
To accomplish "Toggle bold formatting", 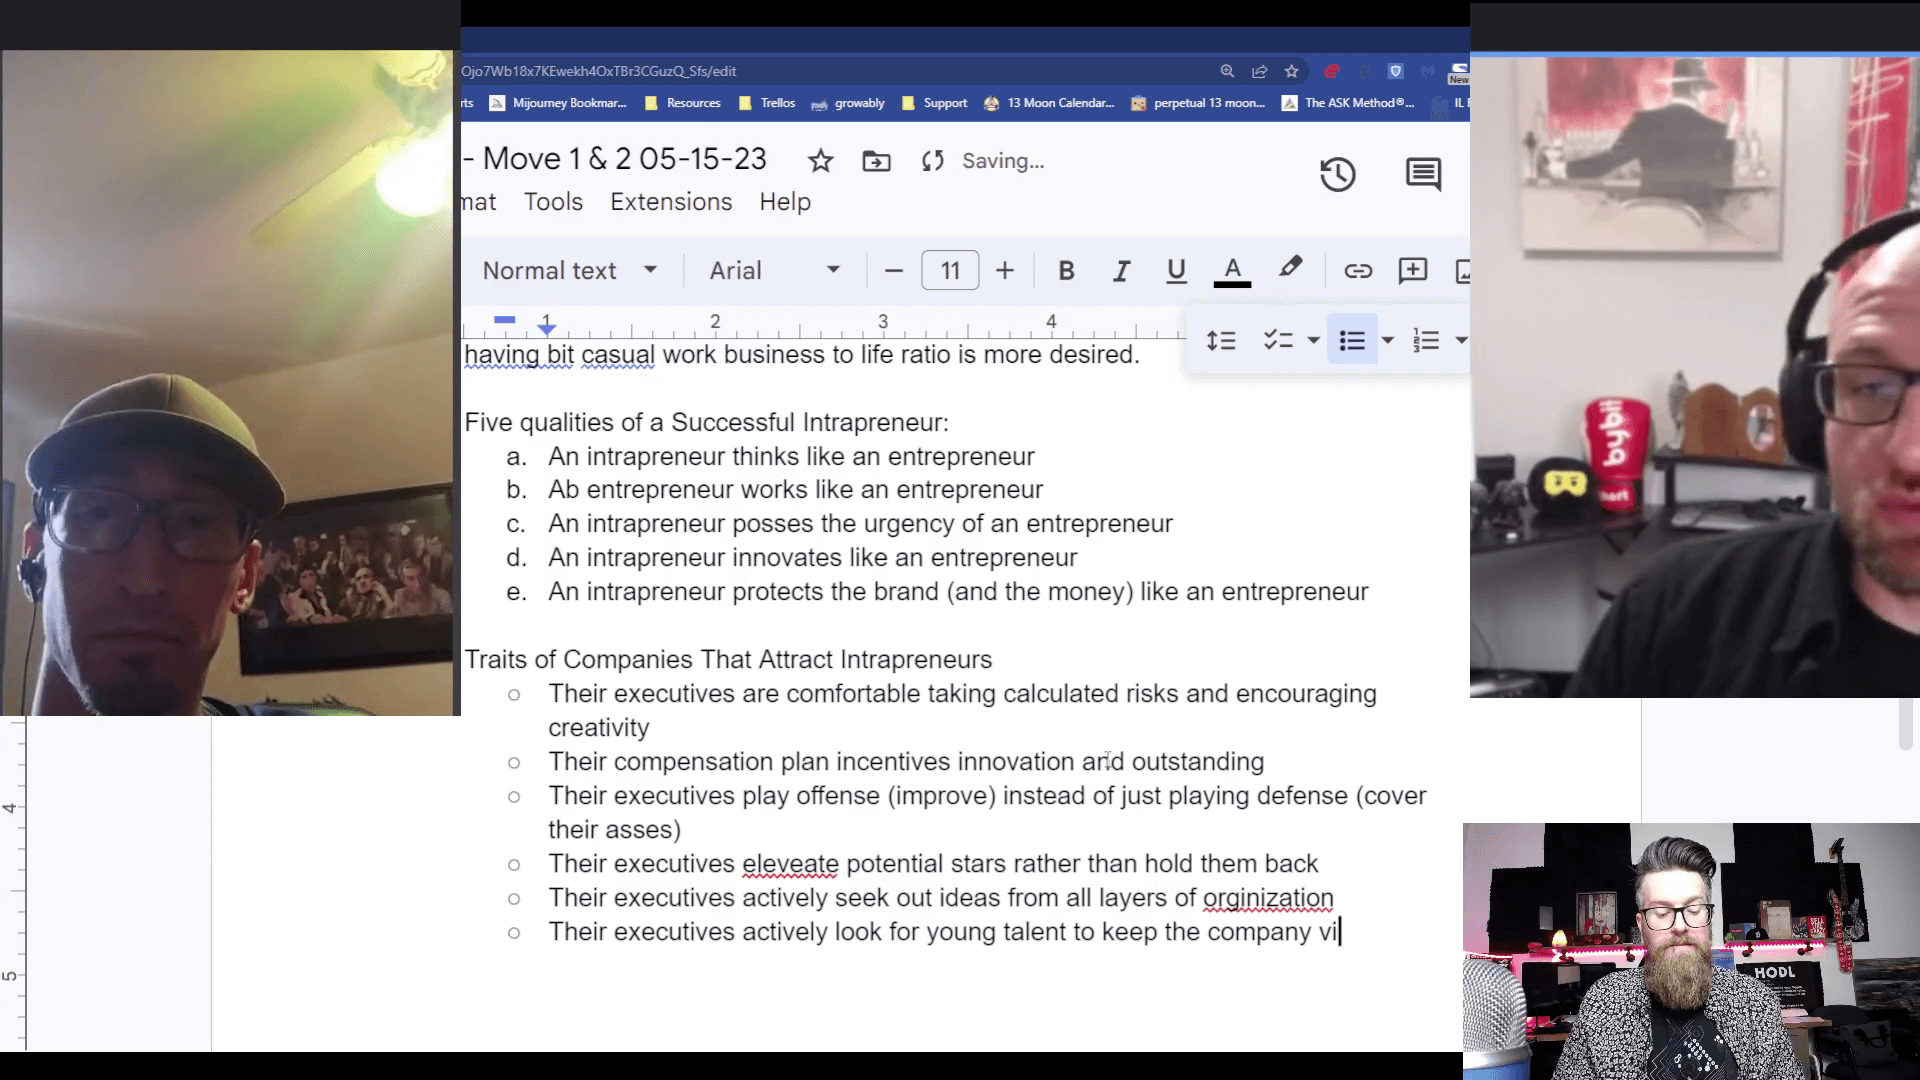I will pos(1066,271).
